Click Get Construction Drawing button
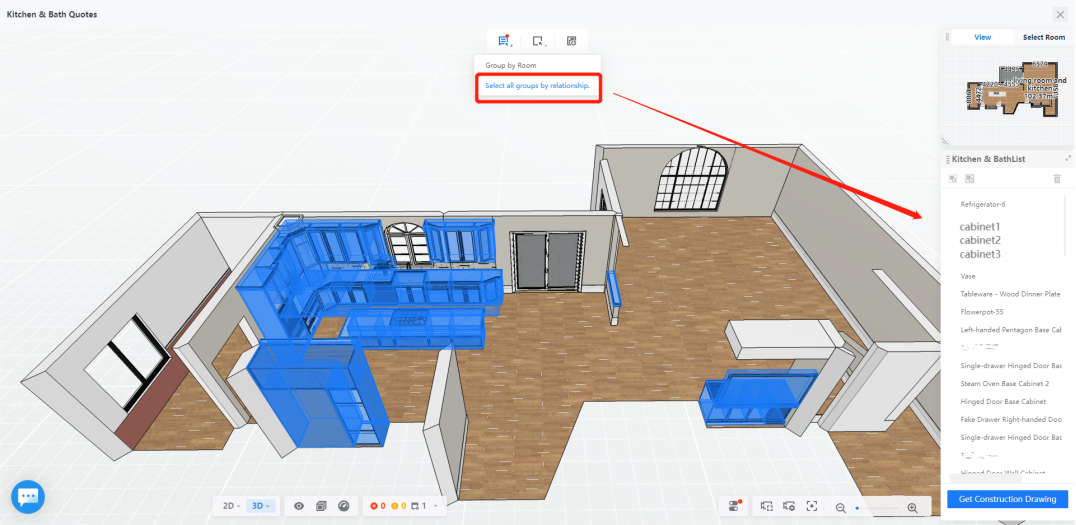The height and width of the screenshot is (525, 1076). (1007, 499)
